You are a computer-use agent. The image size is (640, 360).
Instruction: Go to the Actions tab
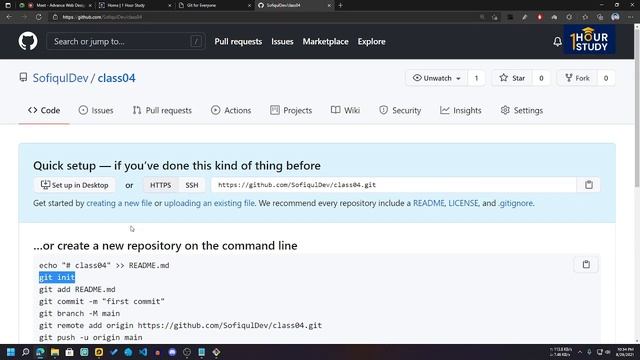pyautogui.click(x=231, y=110)
